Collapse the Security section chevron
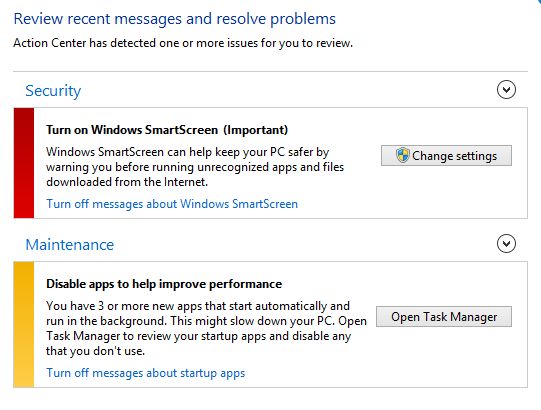The image size is (541, 410). pyautogui.click(x=506, y=90)
